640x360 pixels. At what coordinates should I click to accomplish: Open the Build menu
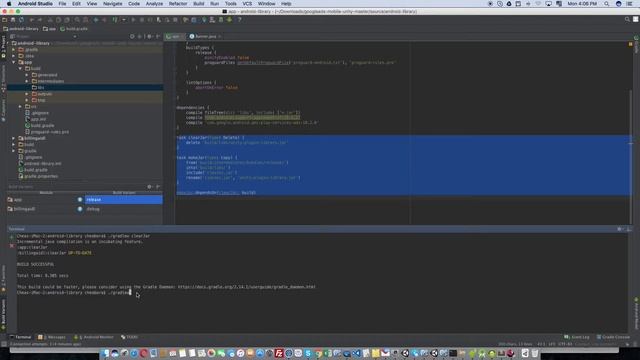[x=199, y=4]
